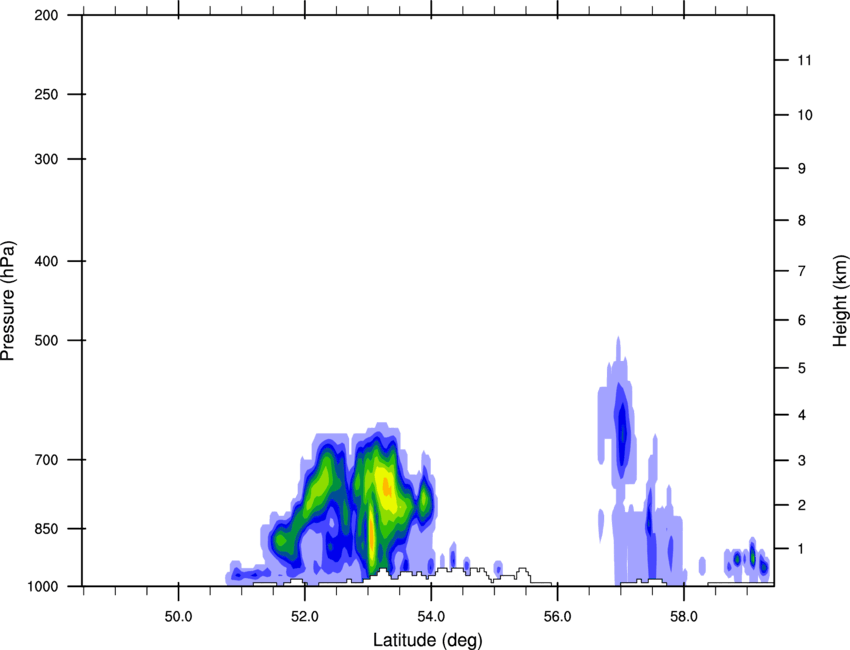This screenshot has width=850, height=650.
Task: Click the 56.0 latitude tick label
Action: point(558,616)
